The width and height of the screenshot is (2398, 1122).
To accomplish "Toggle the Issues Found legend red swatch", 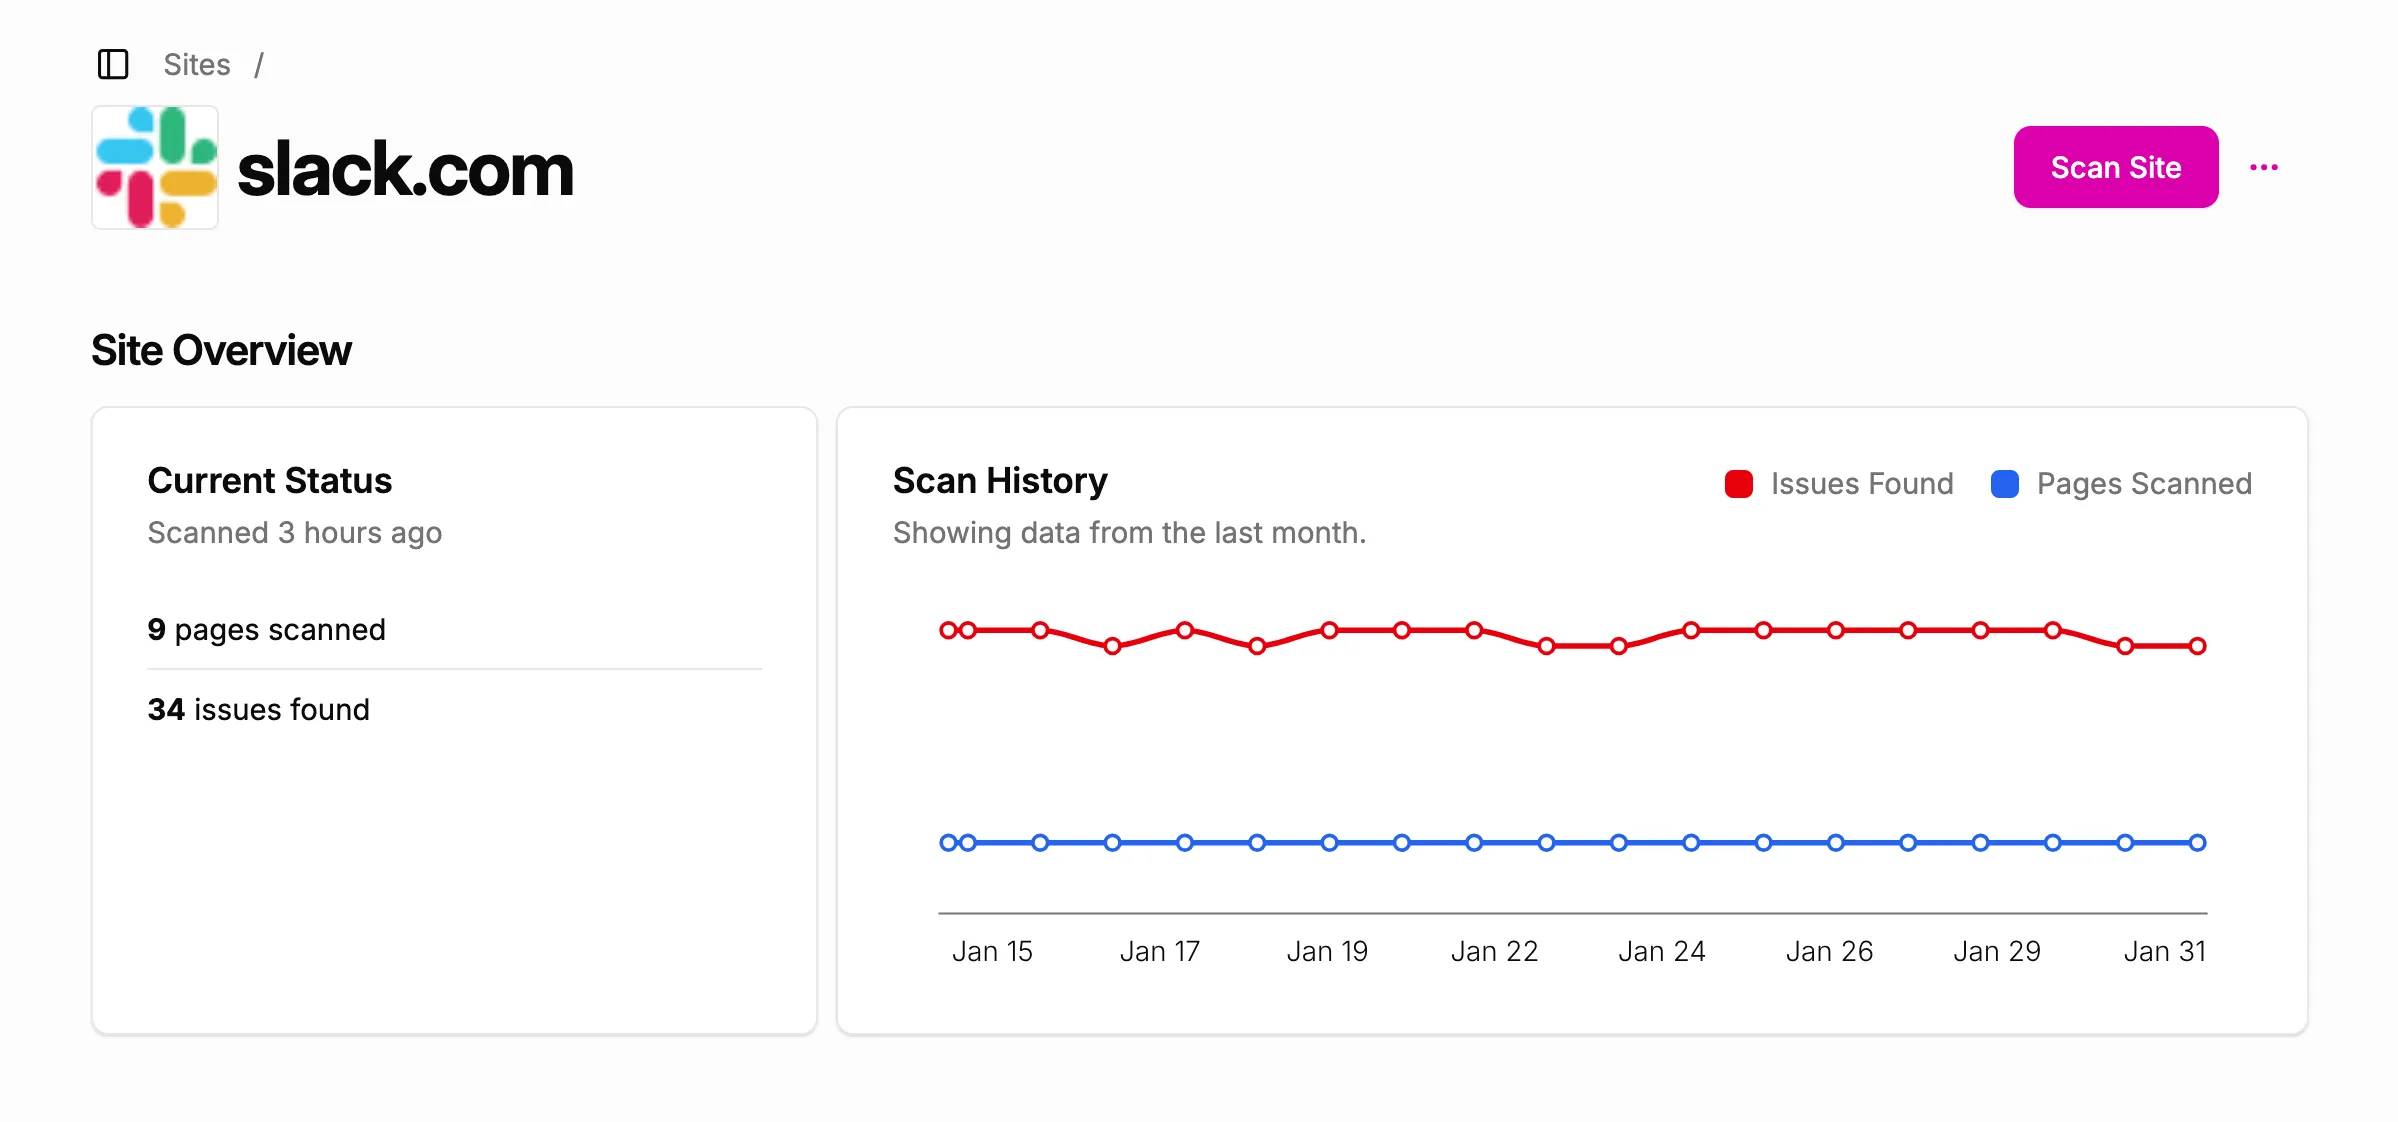I will click(x=1738, y=484).
